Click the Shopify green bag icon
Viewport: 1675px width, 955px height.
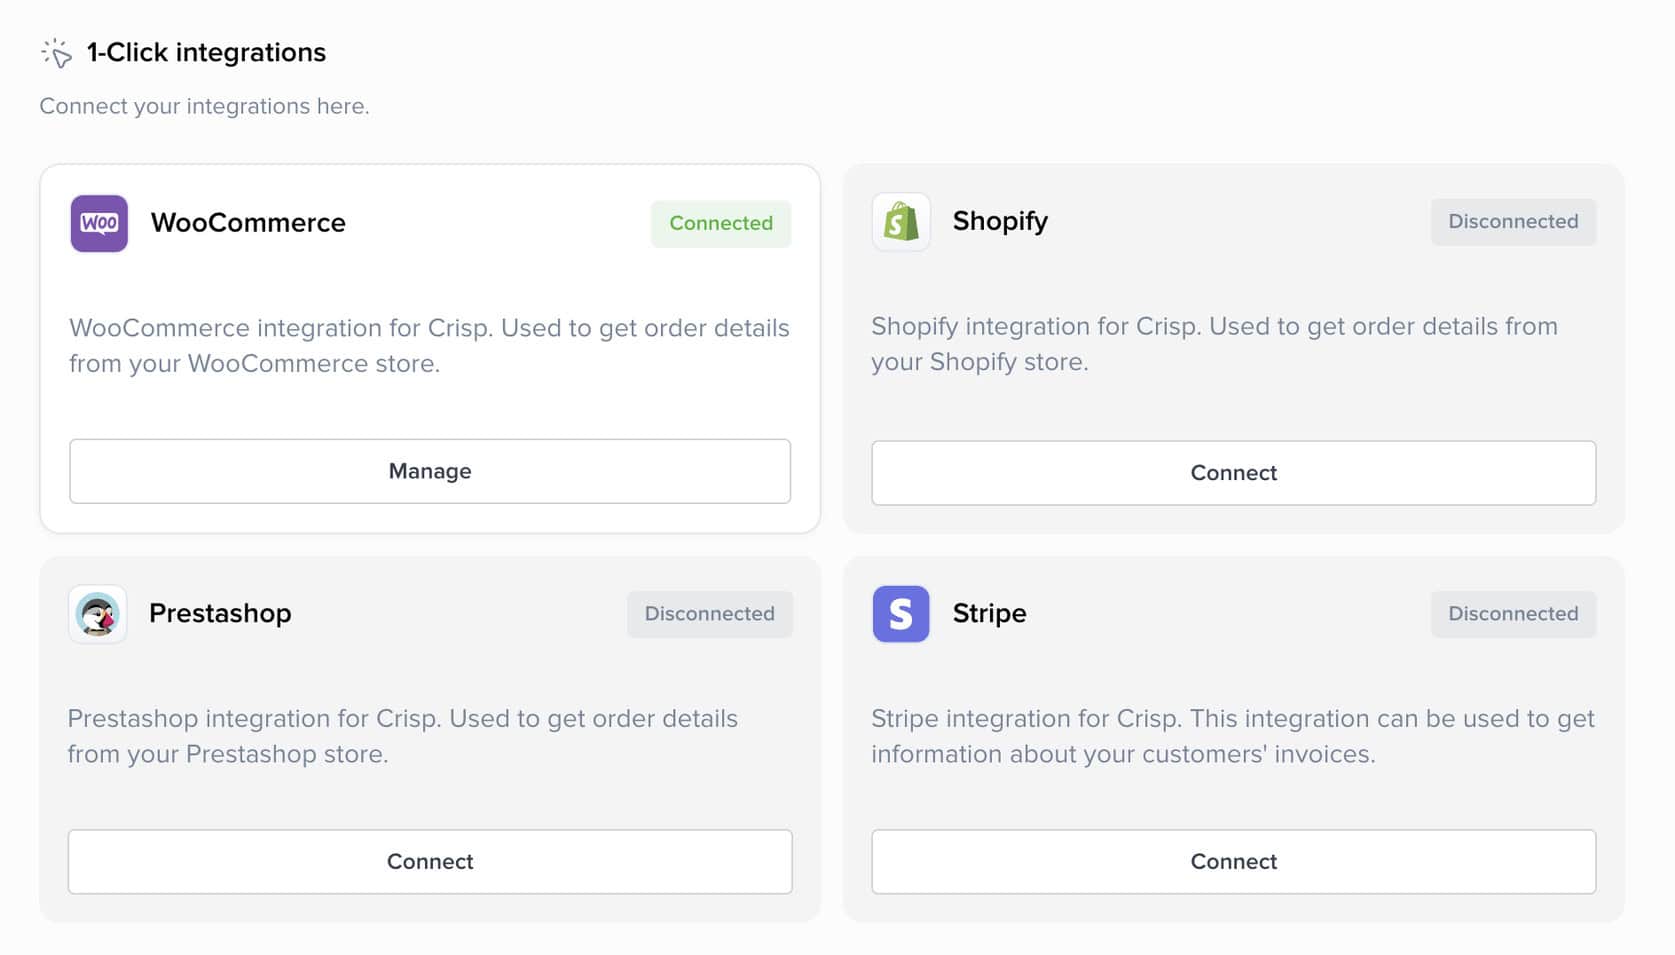[901, 221]
